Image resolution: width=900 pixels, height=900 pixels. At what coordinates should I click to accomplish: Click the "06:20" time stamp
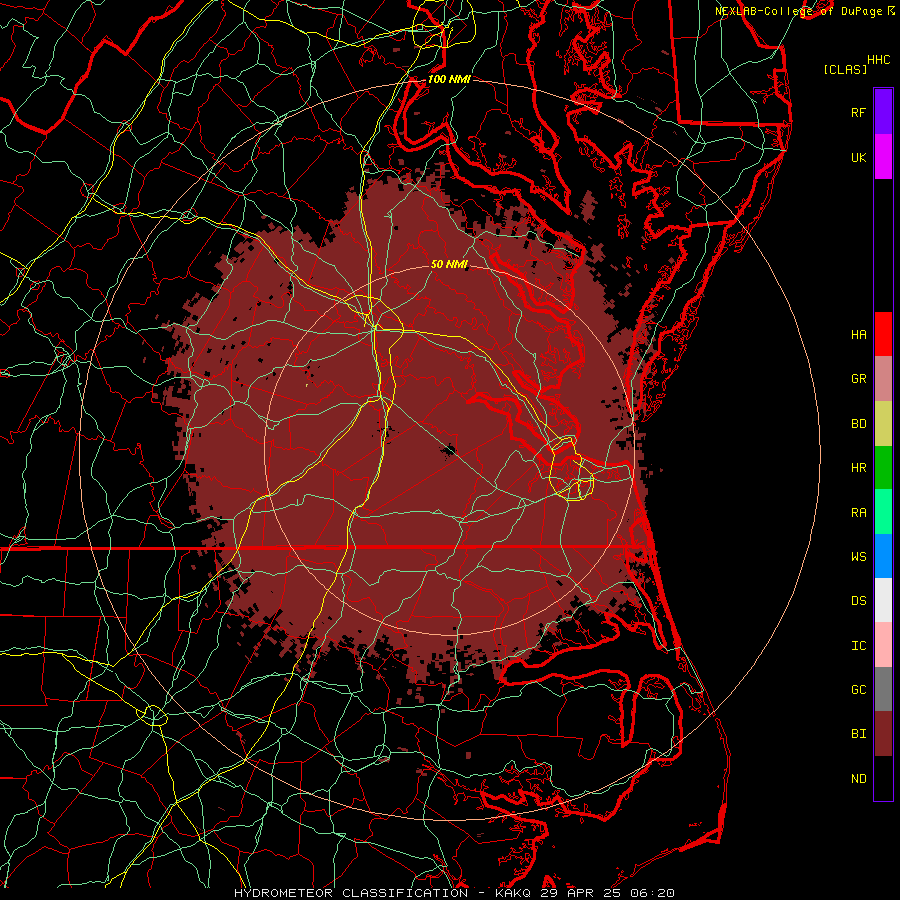653,893
